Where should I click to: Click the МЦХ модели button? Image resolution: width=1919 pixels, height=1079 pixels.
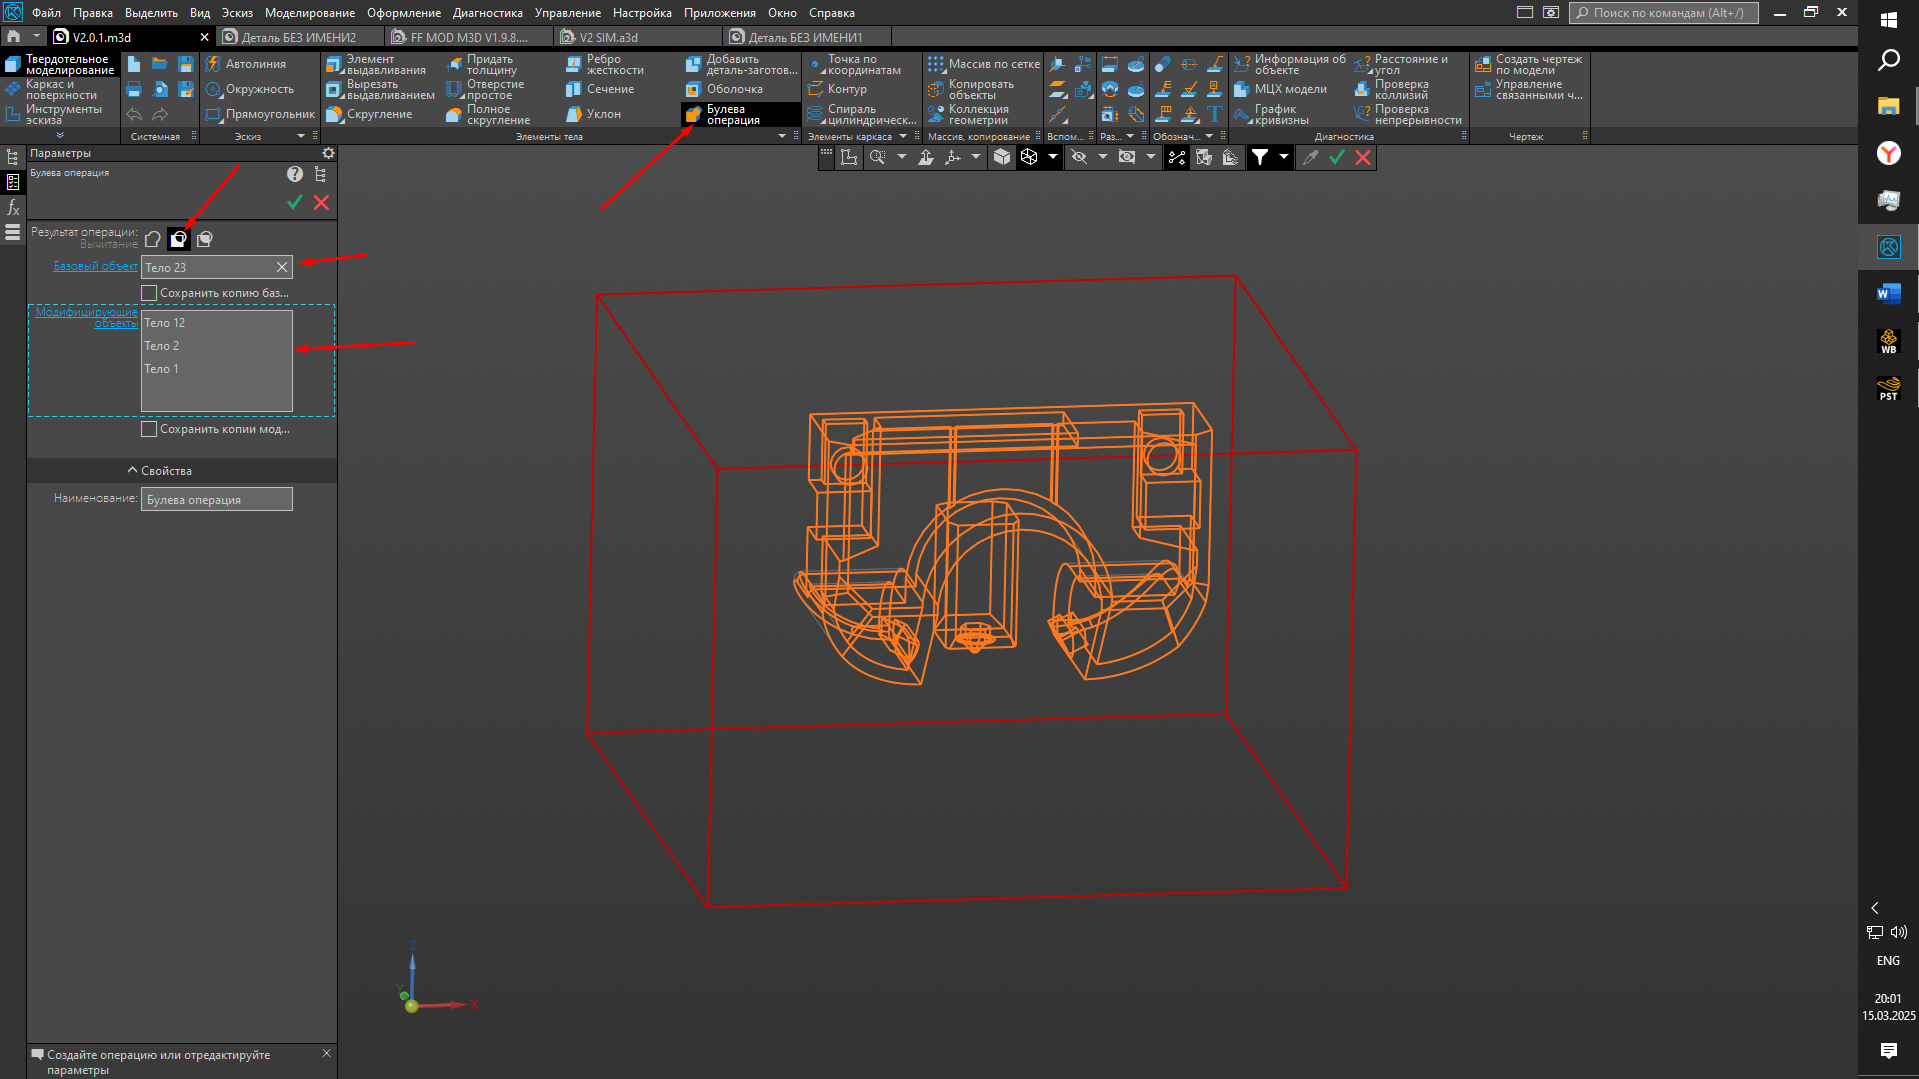(1281, 89)
